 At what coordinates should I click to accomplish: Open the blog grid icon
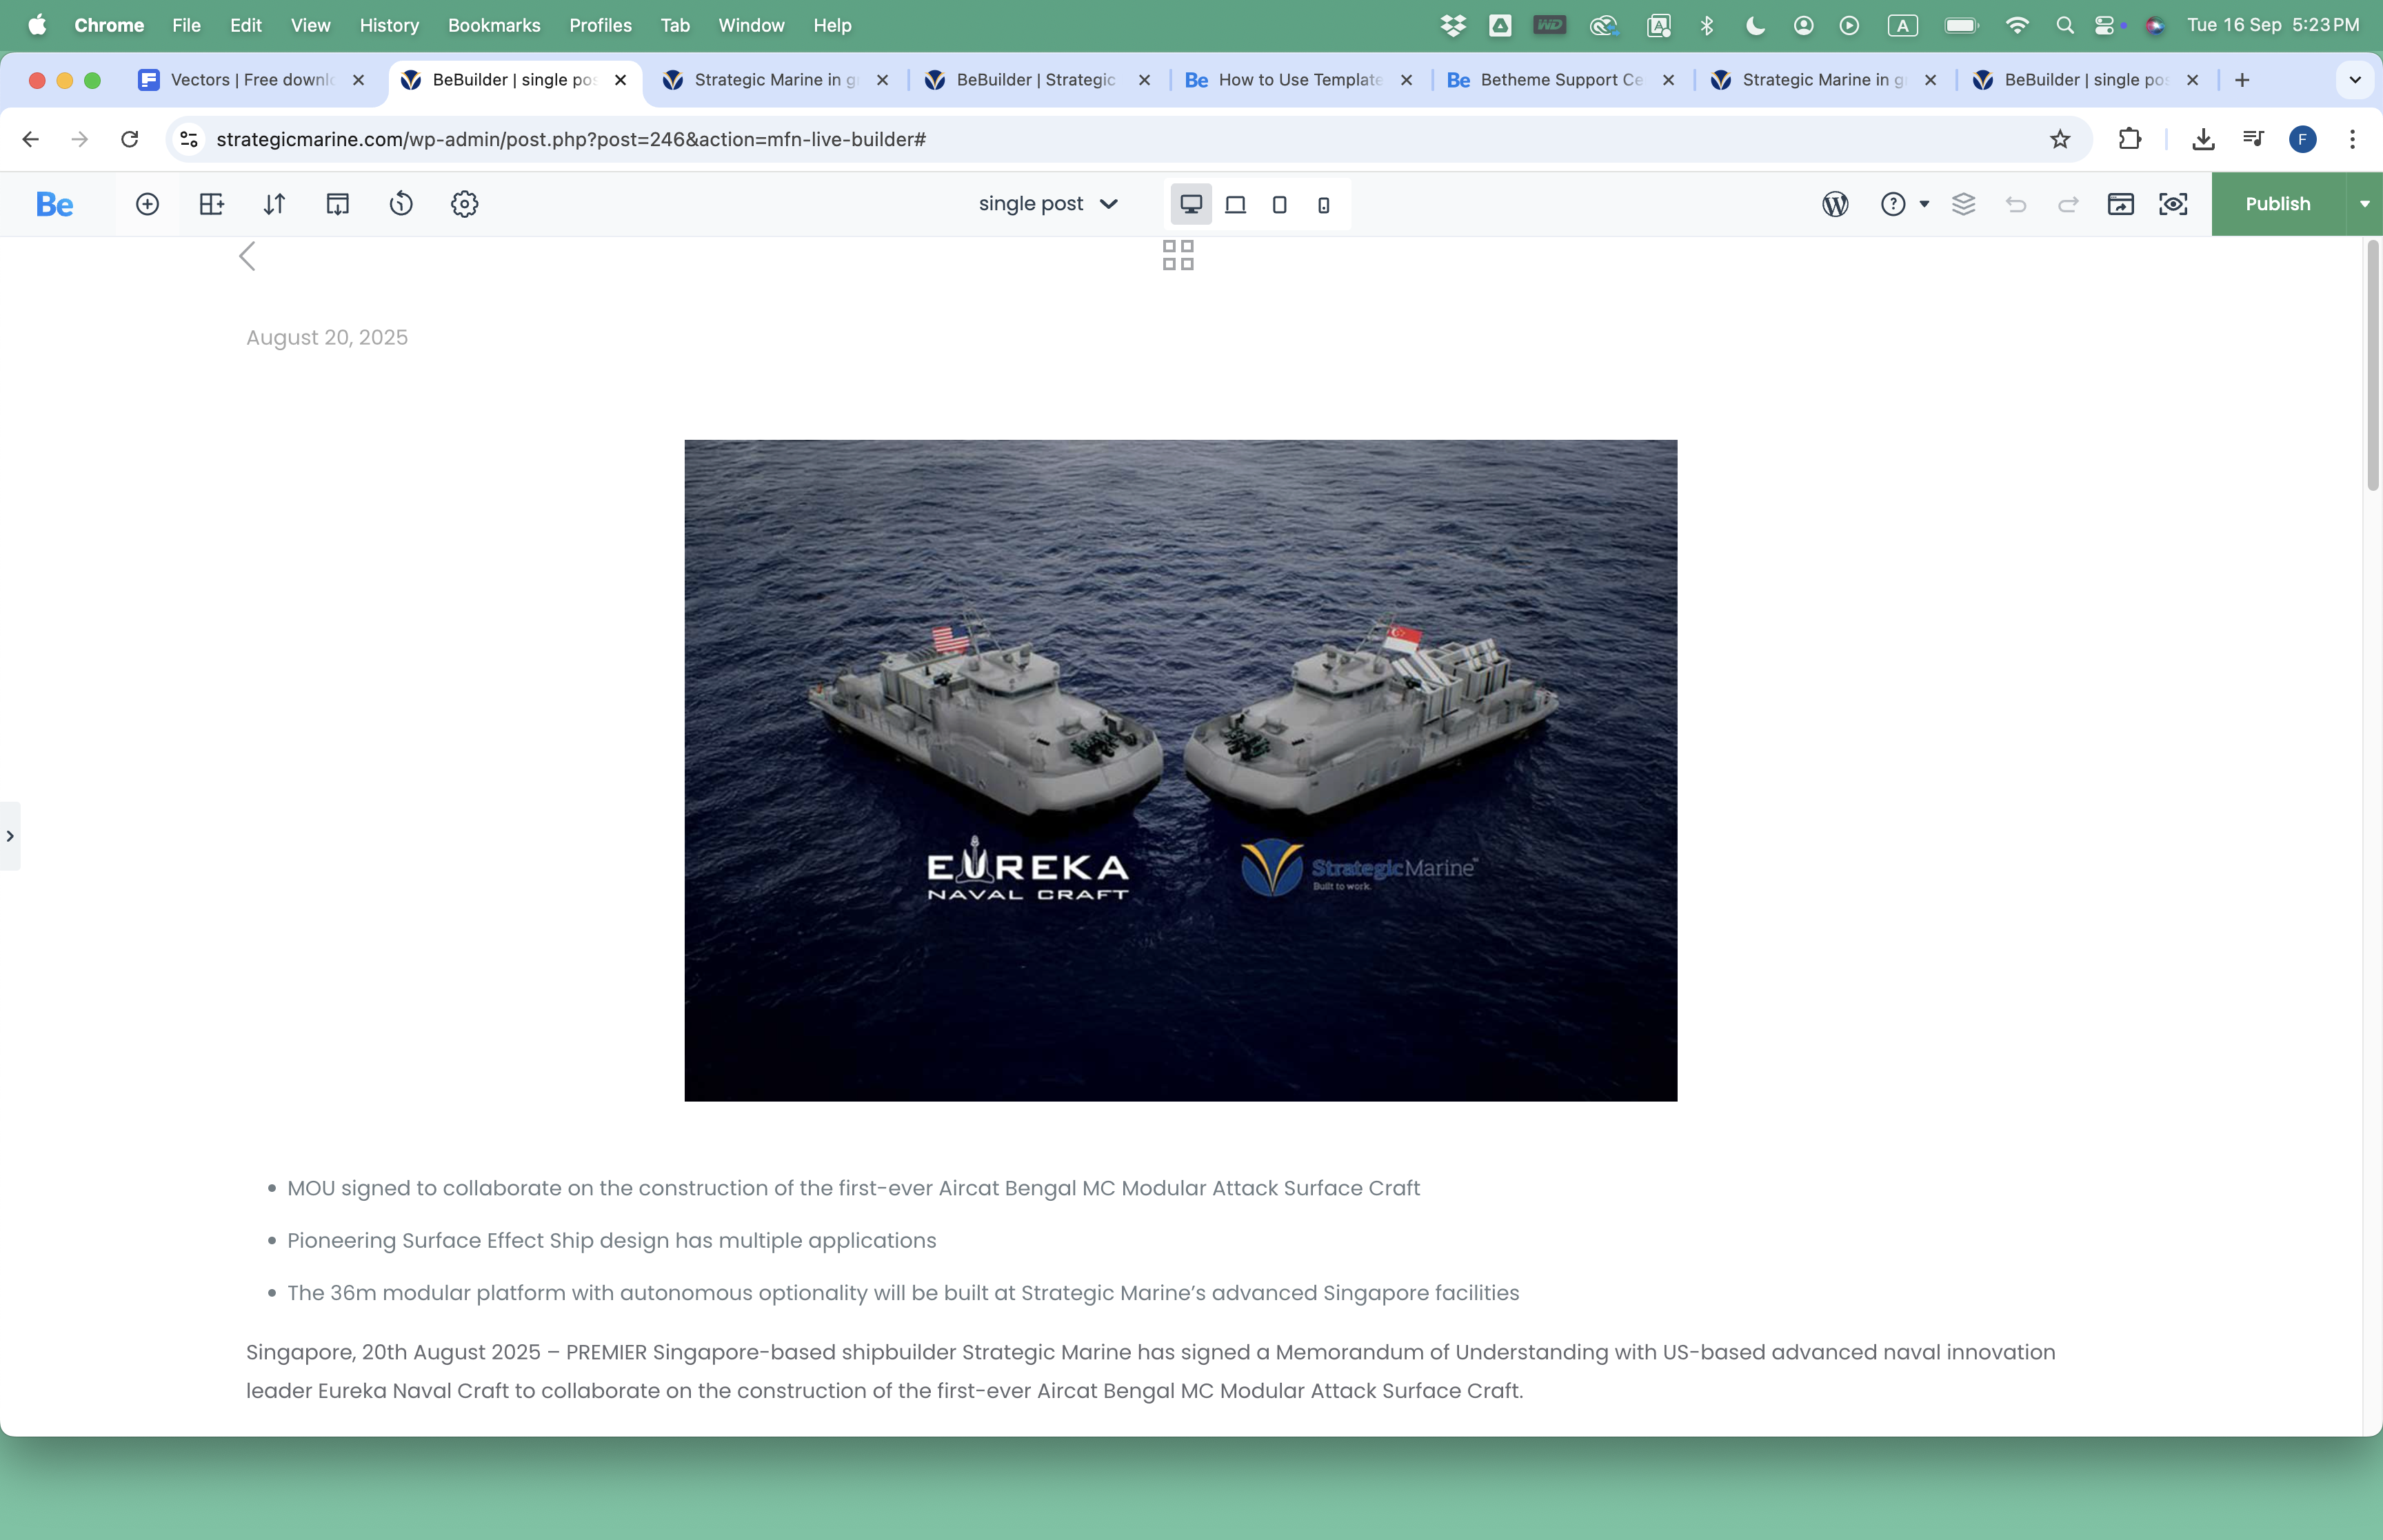coord(1178,255)
